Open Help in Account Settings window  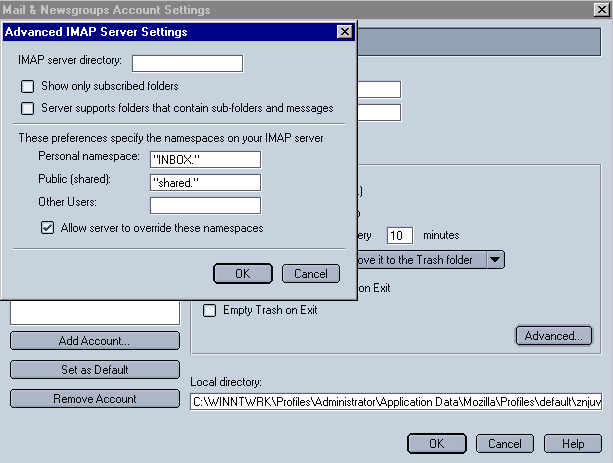(x=573, y=443)
